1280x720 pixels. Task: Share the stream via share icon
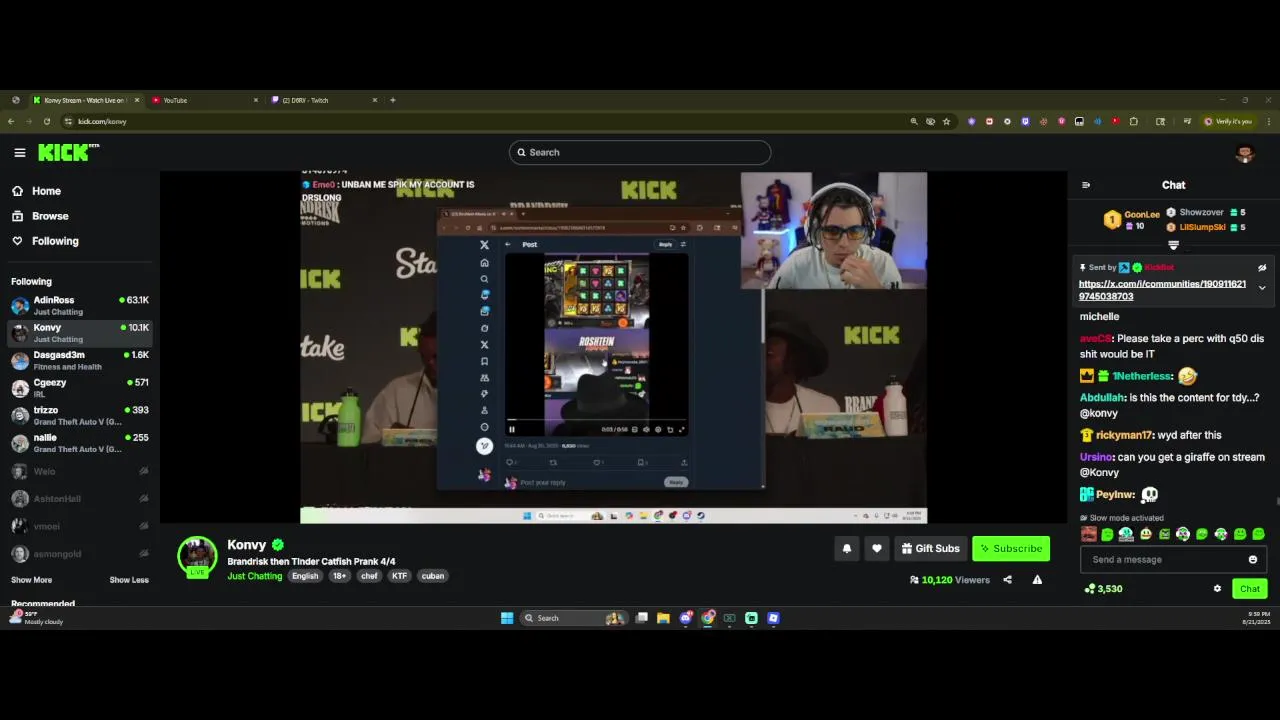coord(1007,580)
